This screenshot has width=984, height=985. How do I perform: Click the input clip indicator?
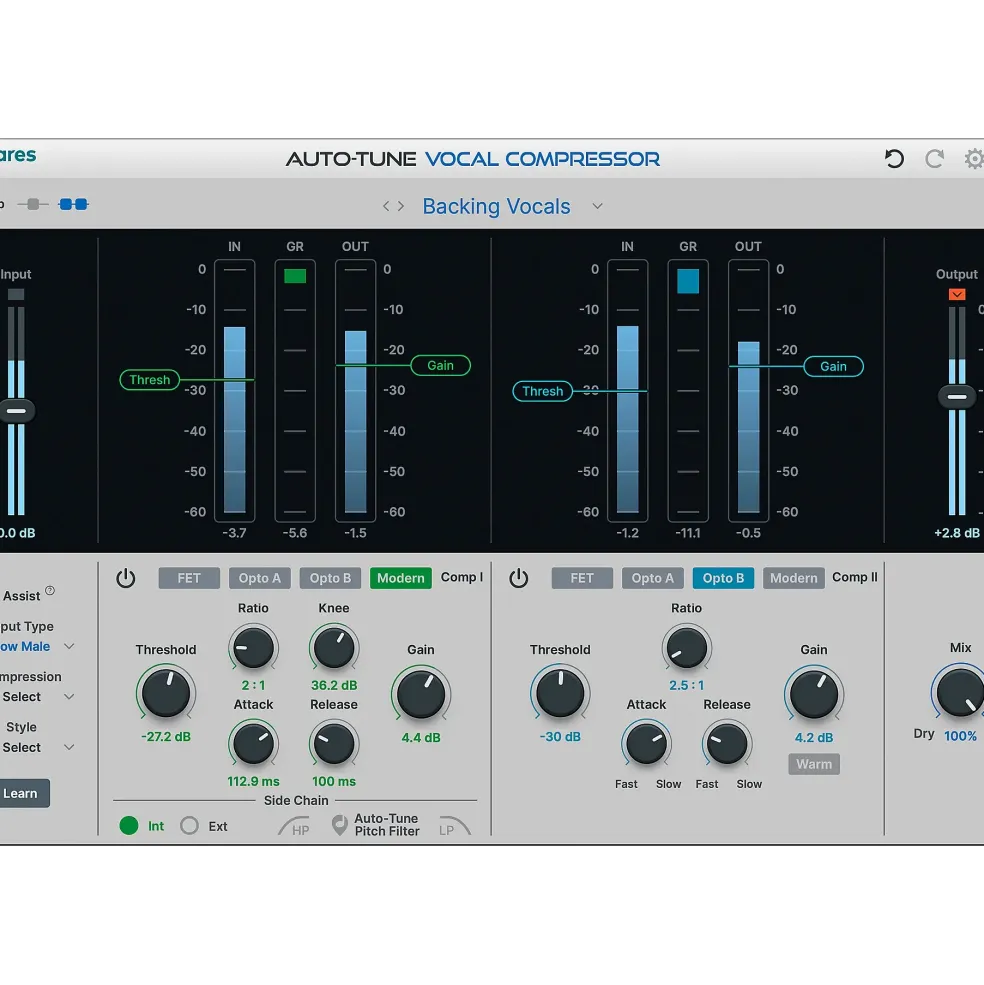[16, 294]
